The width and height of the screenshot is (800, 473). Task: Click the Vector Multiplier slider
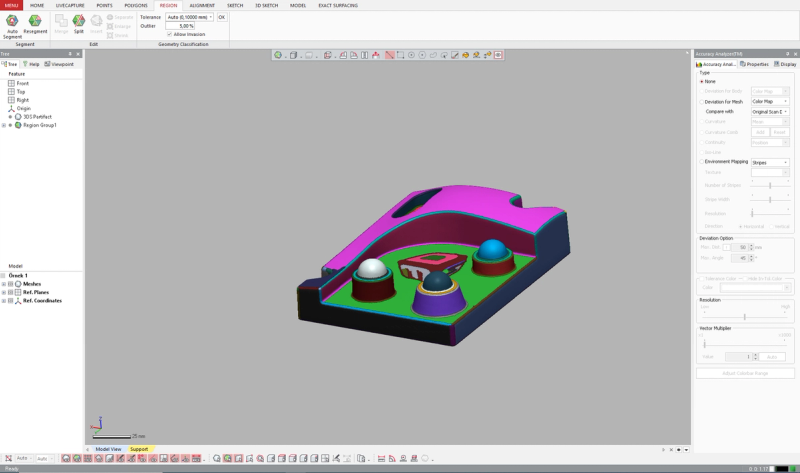click(x=744, y=344)
